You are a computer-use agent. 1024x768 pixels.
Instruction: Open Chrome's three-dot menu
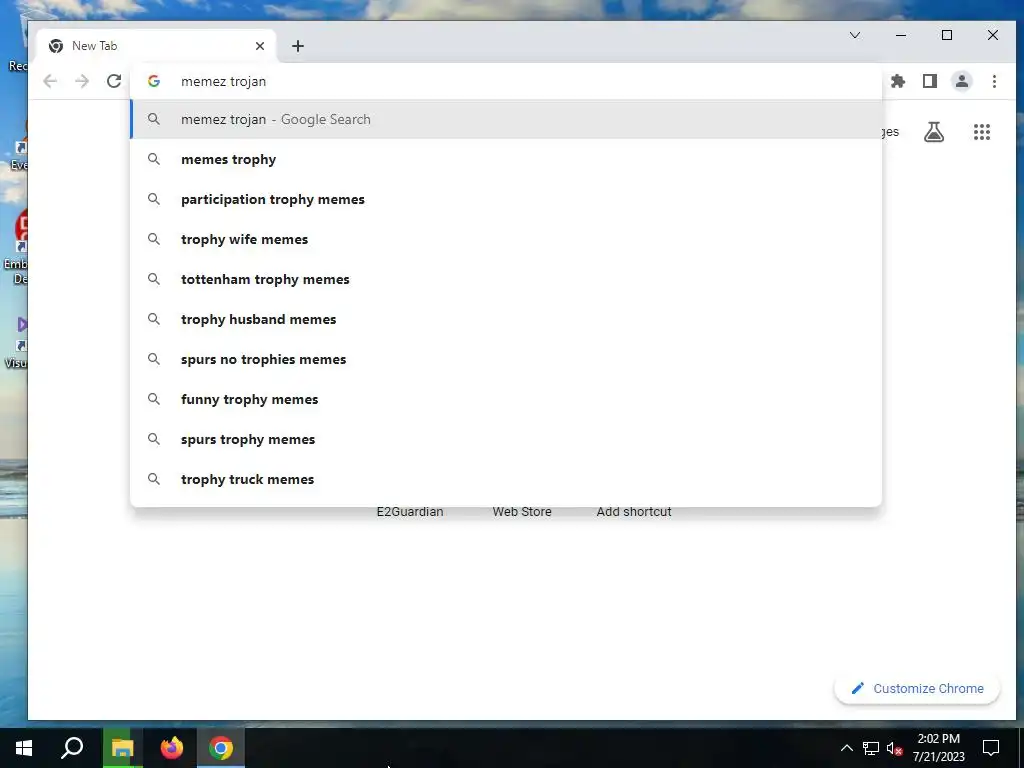[x=994, y=81]
